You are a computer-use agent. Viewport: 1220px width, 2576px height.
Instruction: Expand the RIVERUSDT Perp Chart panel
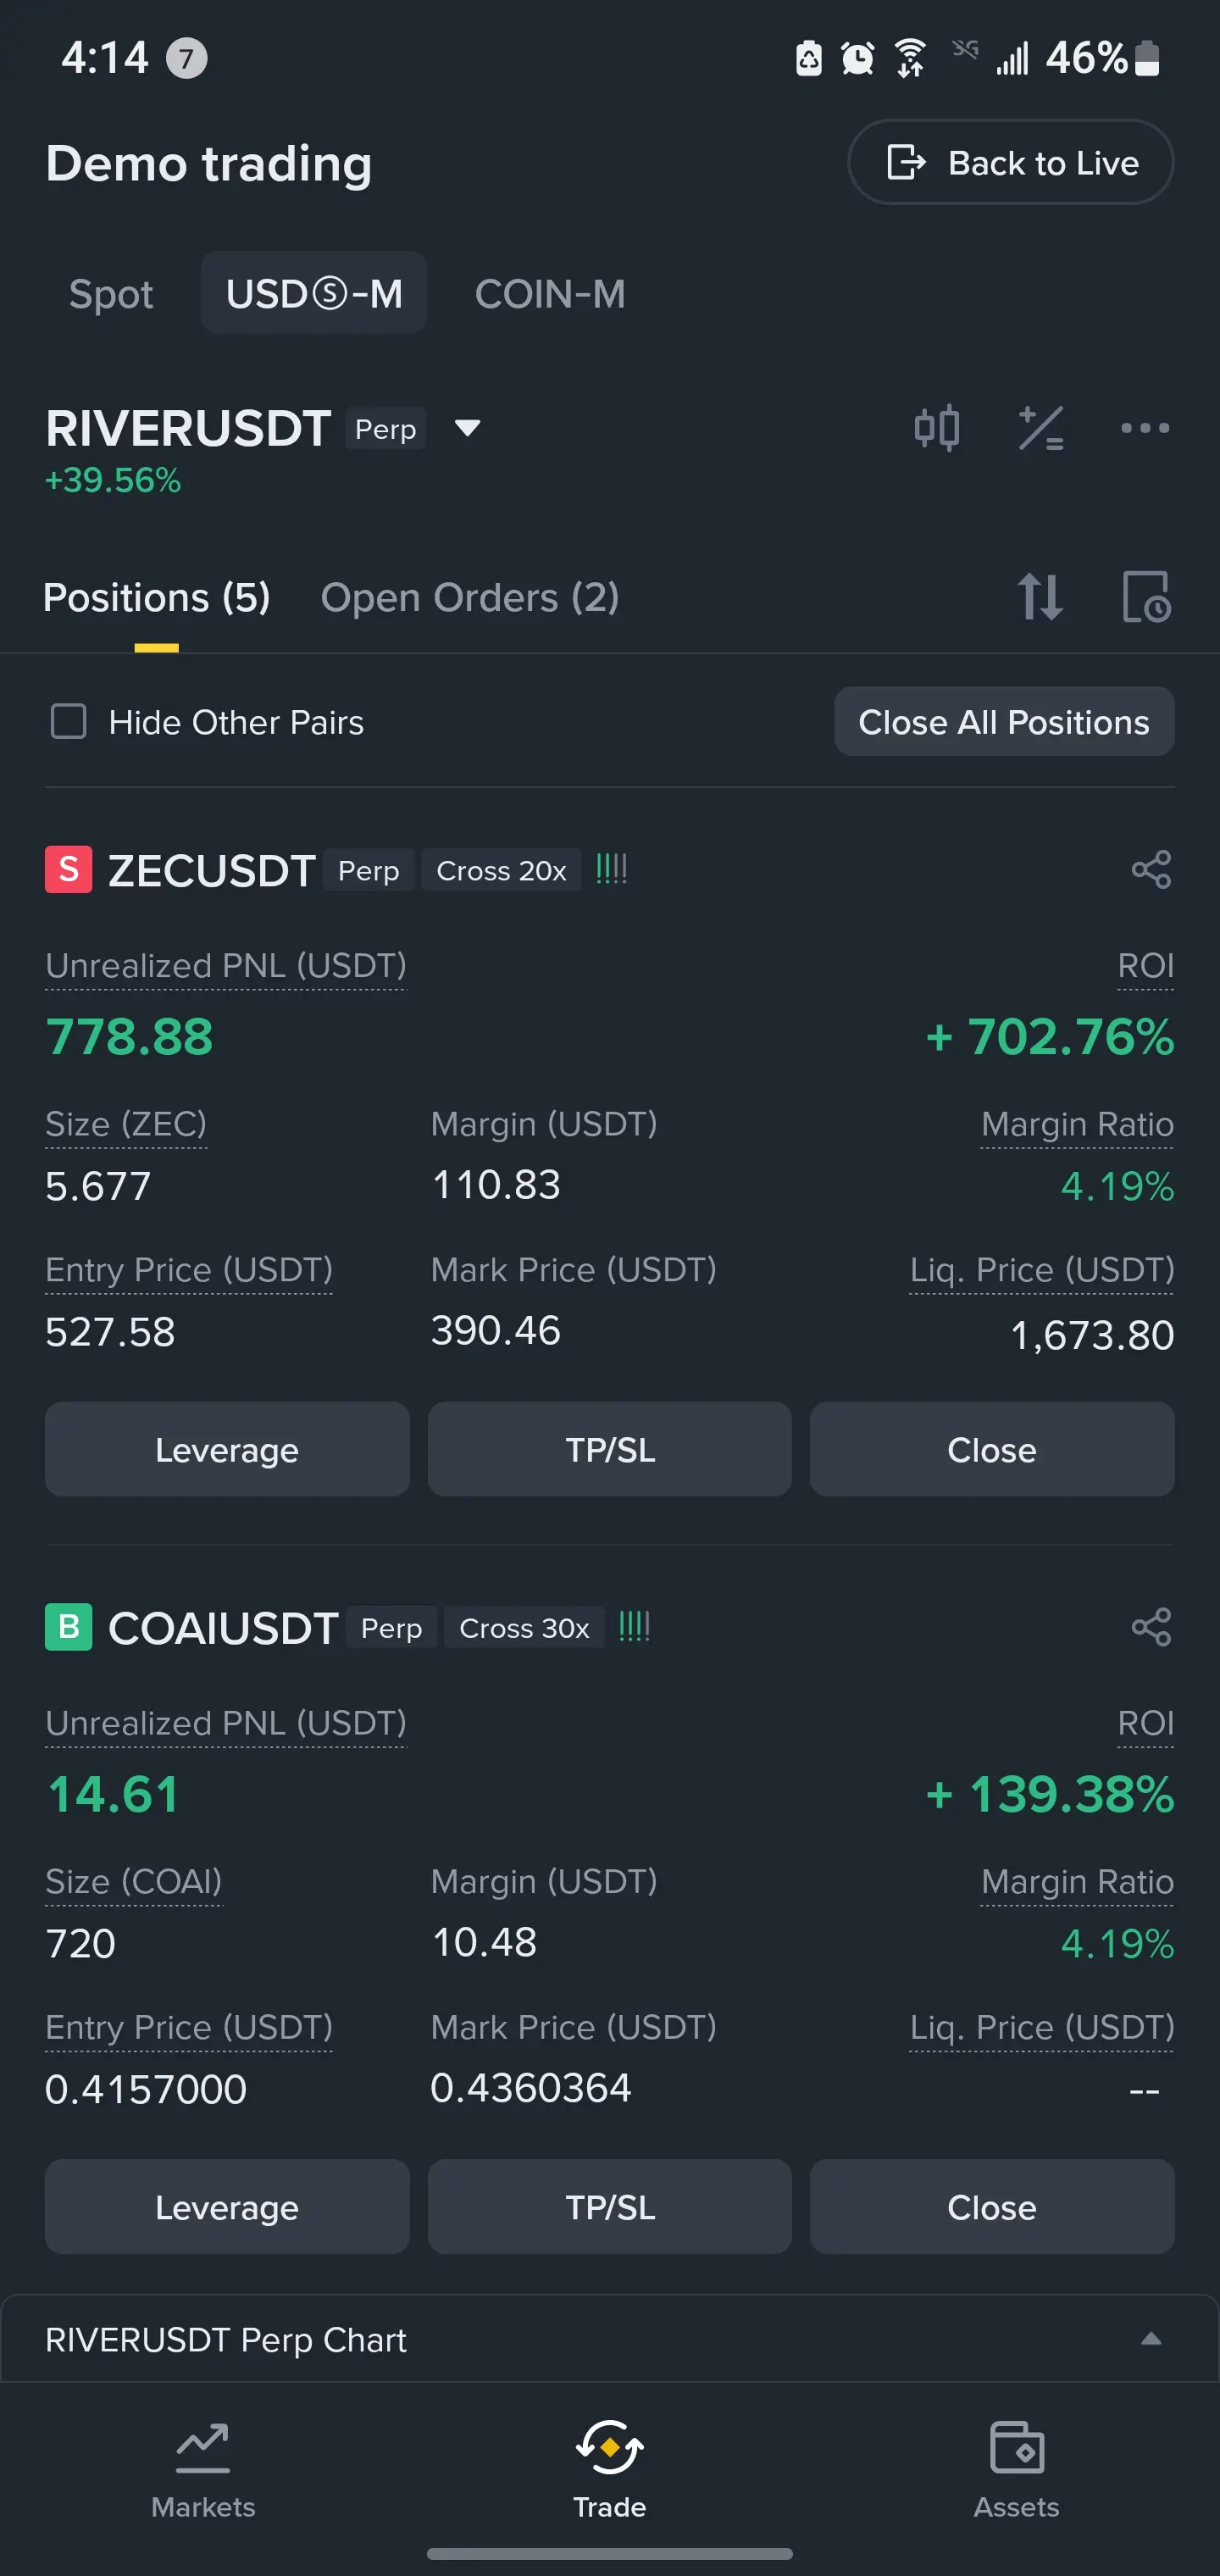point(1150,2339)
